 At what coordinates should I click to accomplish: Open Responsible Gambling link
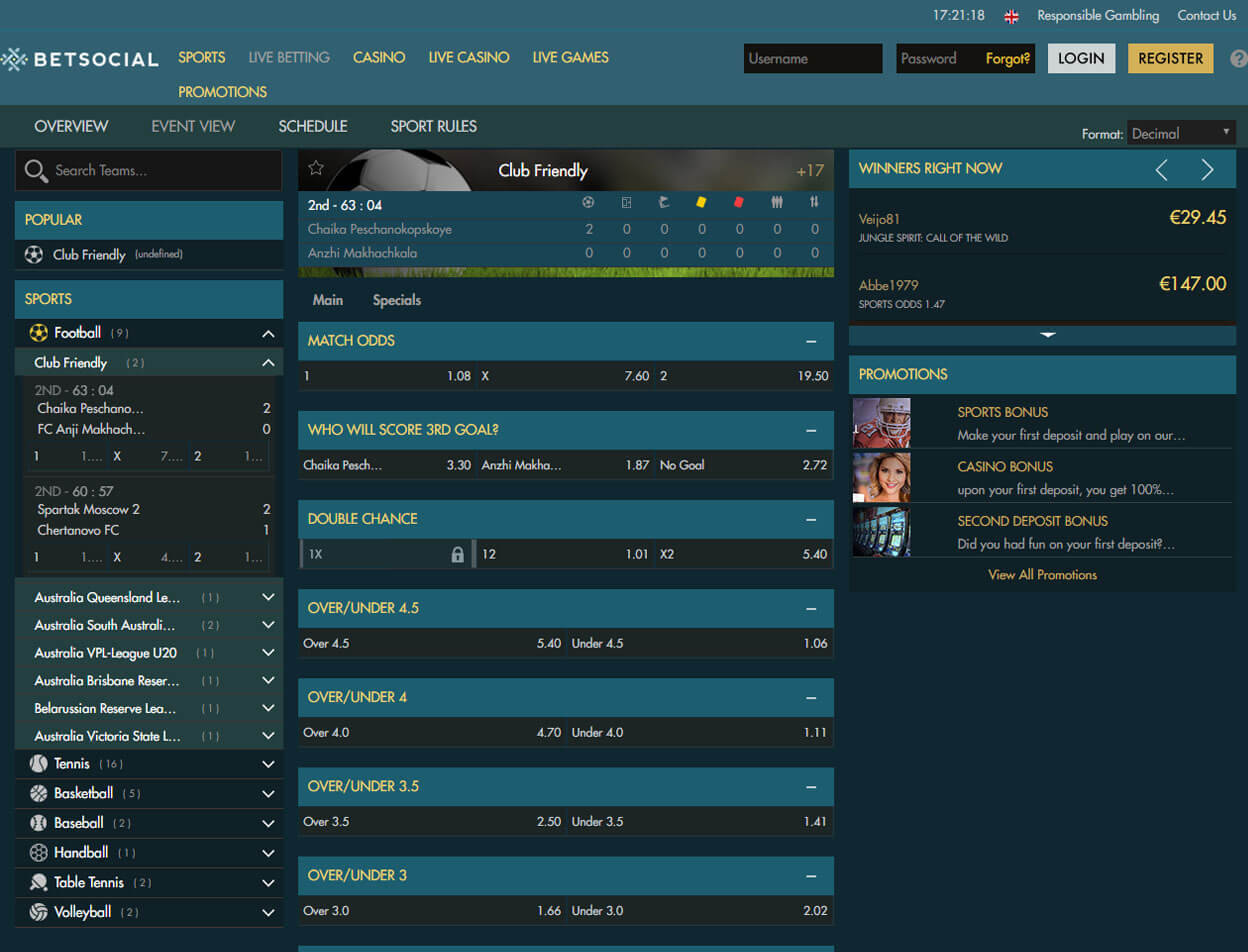pos(1098,16)
